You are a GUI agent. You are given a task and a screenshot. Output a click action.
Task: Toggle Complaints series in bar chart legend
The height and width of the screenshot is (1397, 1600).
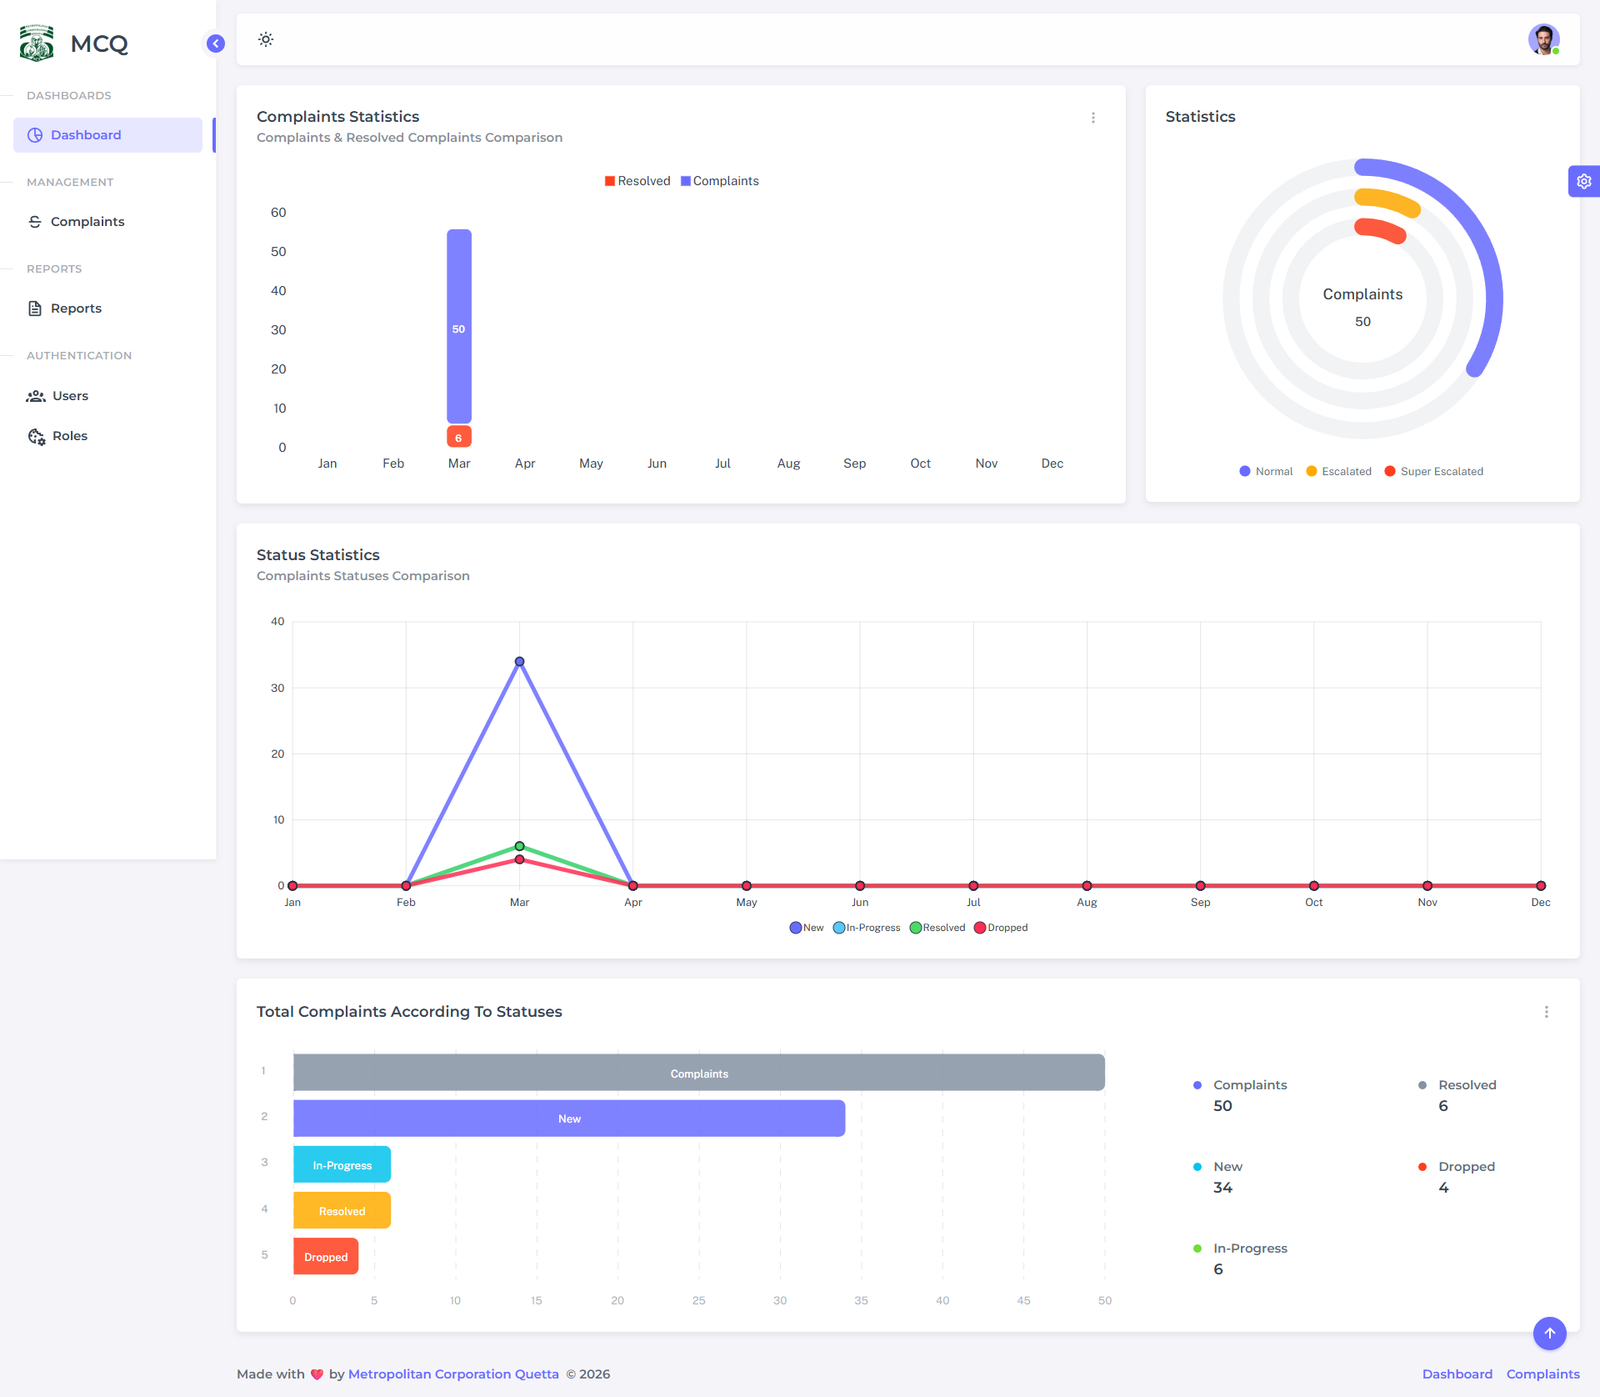pos(720,181)
